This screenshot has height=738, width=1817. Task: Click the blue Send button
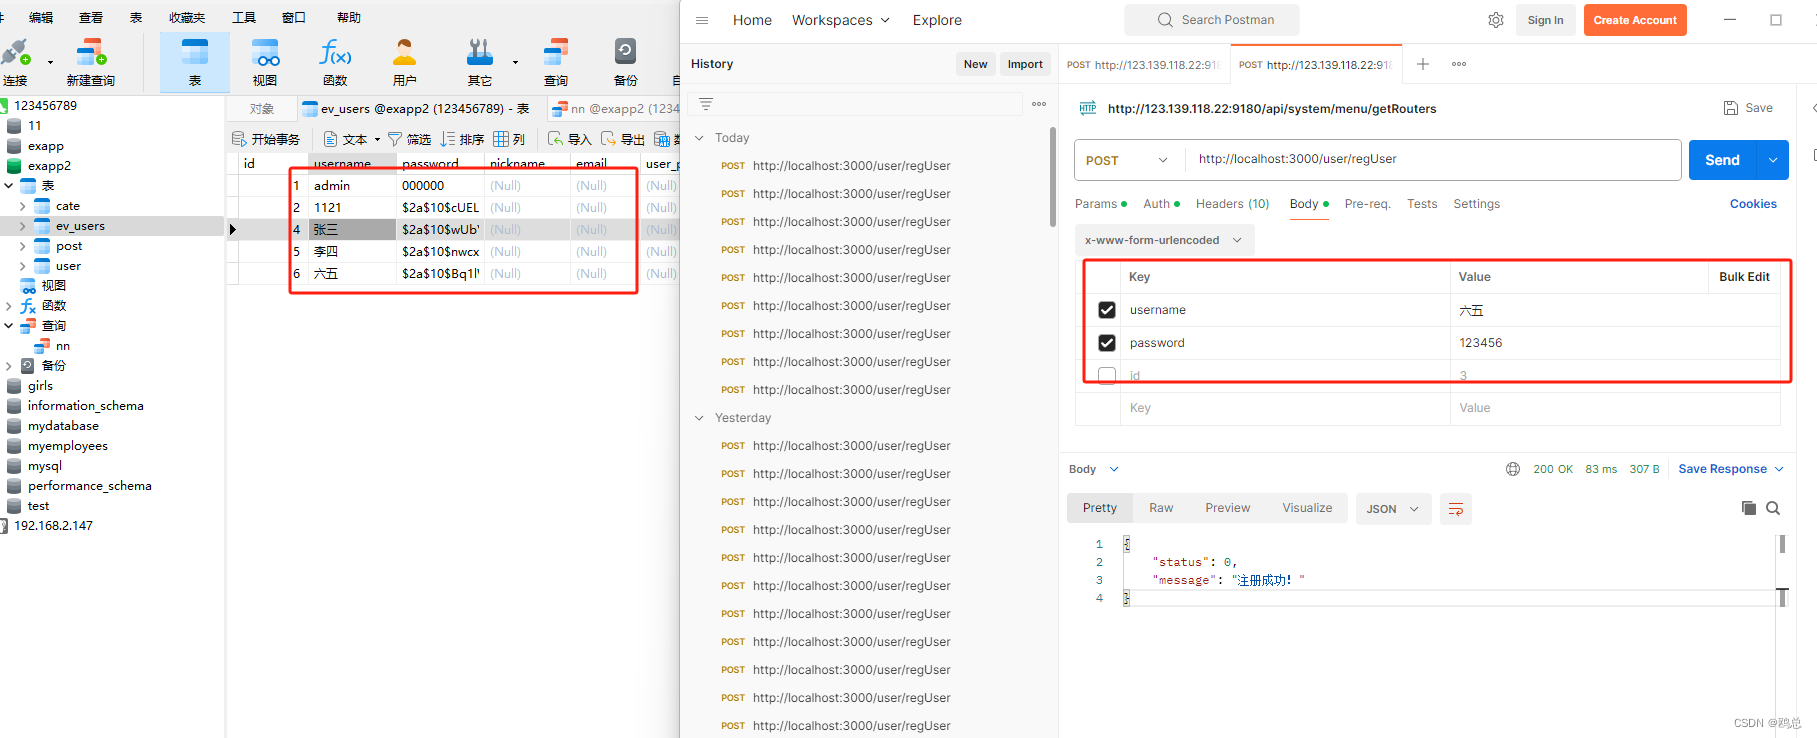coord(1723,160)
